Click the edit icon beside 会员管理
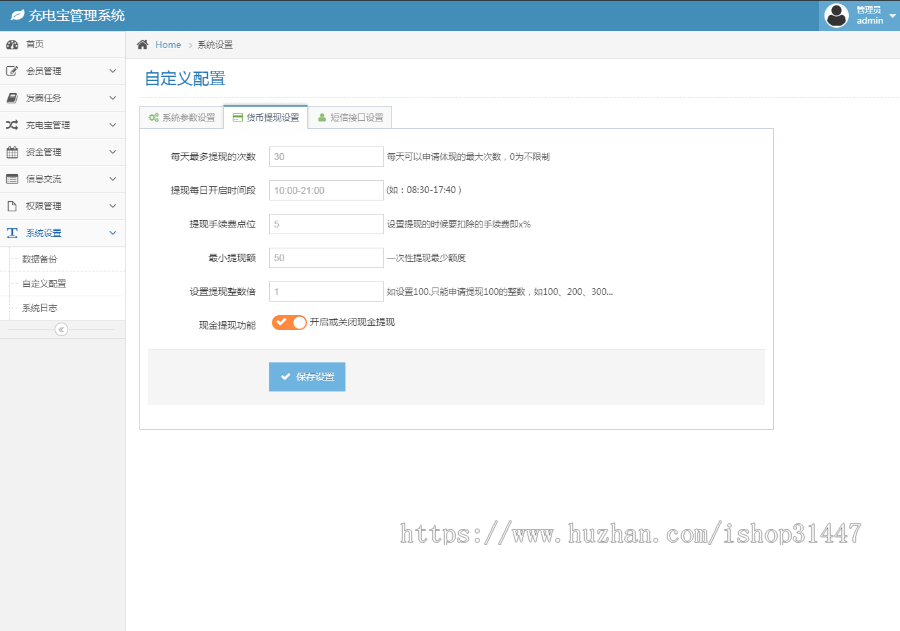This screenshot has height=631, width=900. click(x=12, y=71)
